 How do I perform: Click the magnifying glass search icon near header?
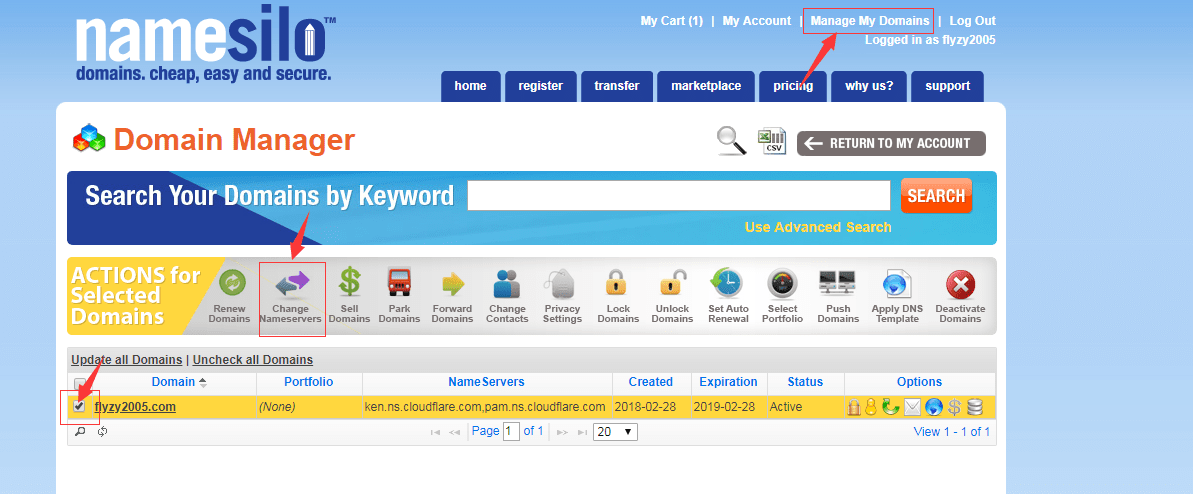732,142
